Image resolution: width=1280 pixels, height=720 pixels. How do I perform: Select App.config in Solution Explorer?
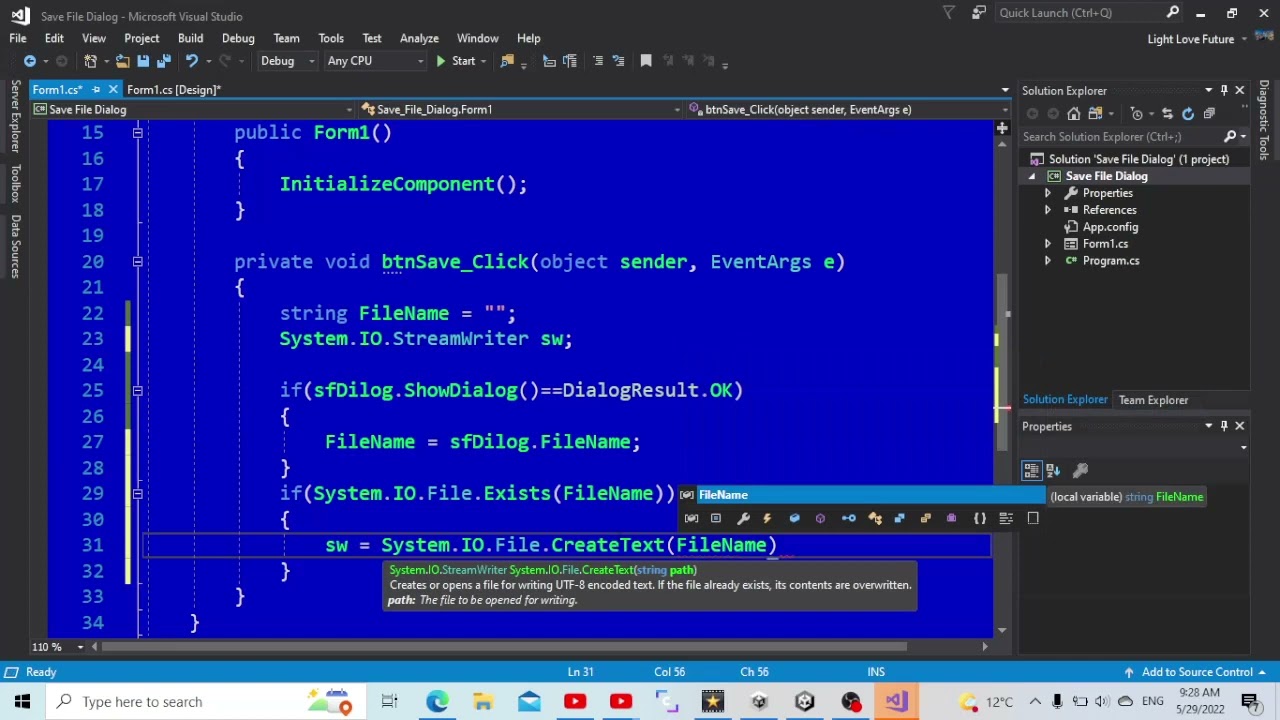point(1110,227)
